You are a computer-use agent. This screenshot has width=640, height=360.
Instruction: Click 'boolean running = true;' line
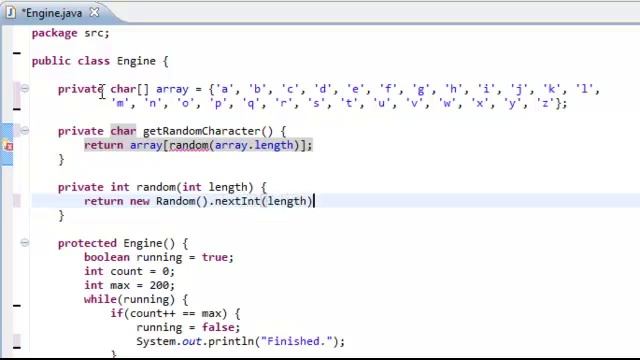pos(159,257)
